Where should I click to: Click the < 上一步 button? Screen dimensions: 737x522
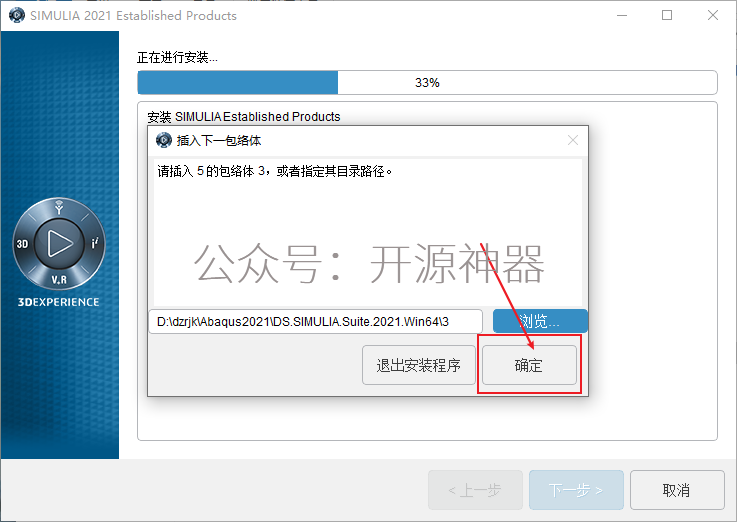coord(475,490)
